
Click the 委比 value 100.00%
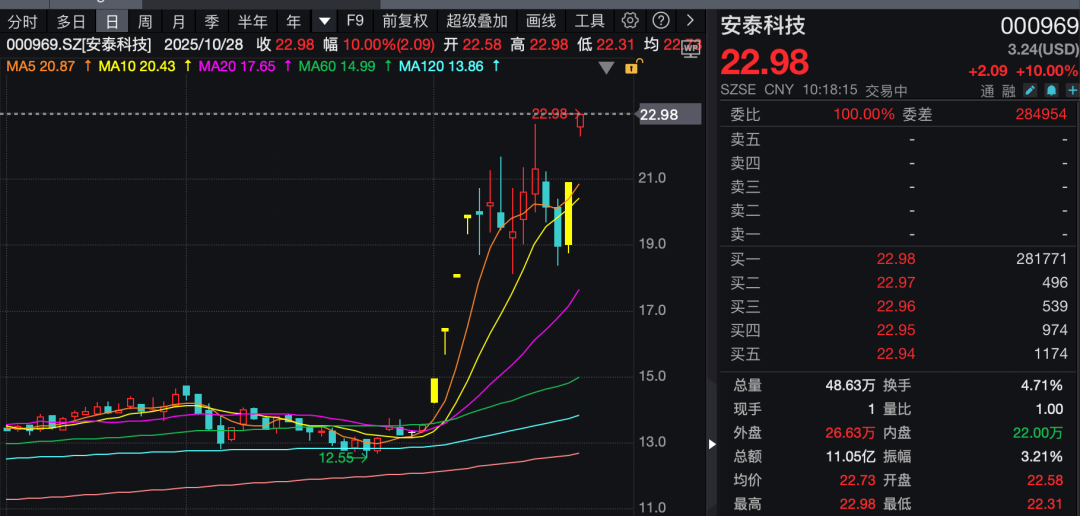864,114
